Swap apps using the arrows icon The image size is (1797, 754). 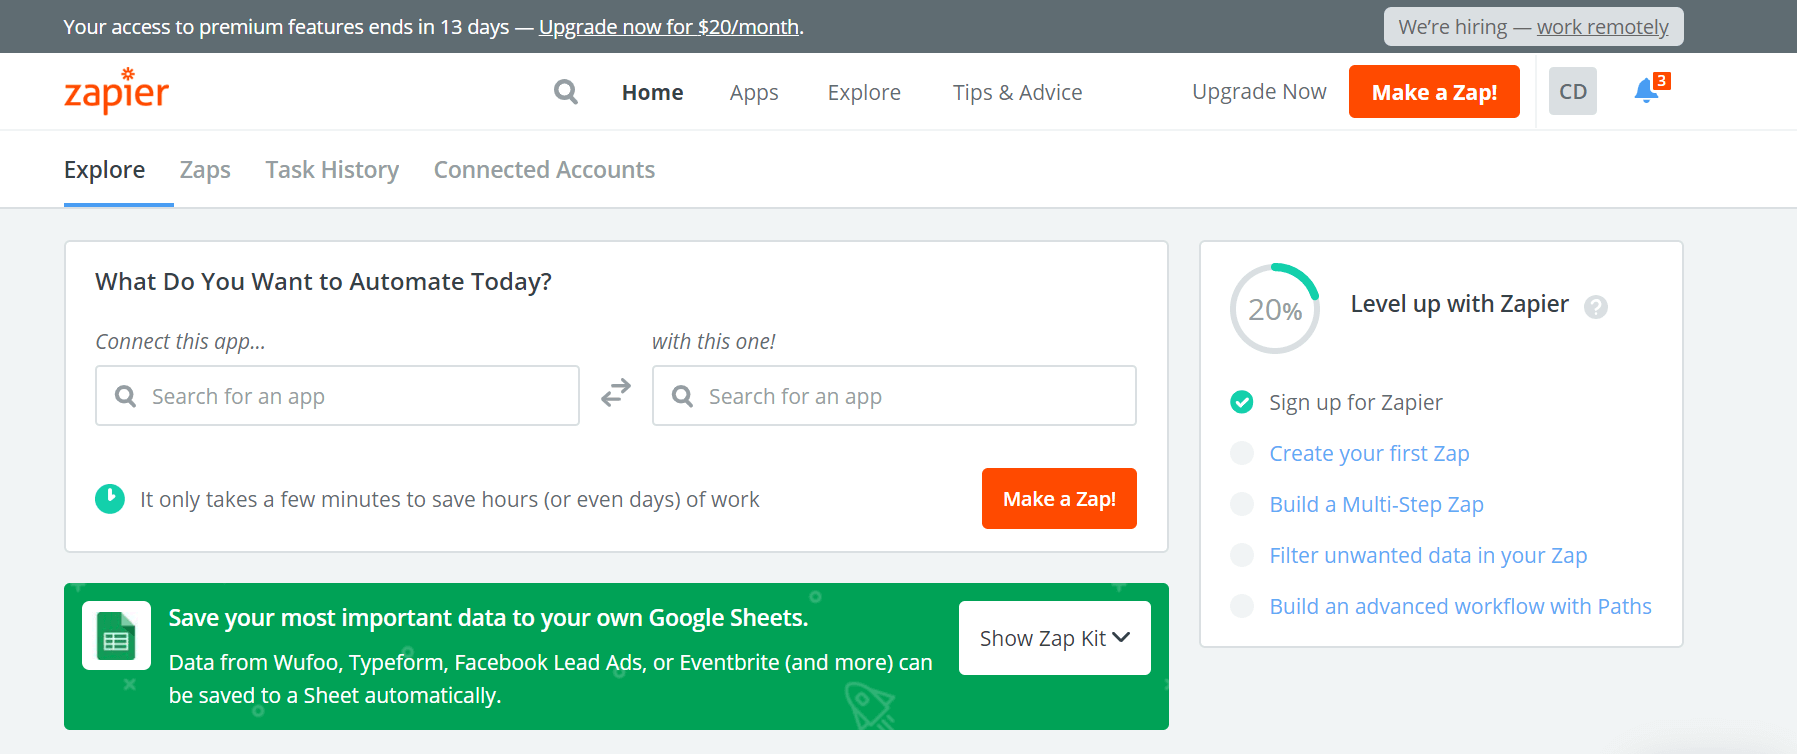(616, 392)
